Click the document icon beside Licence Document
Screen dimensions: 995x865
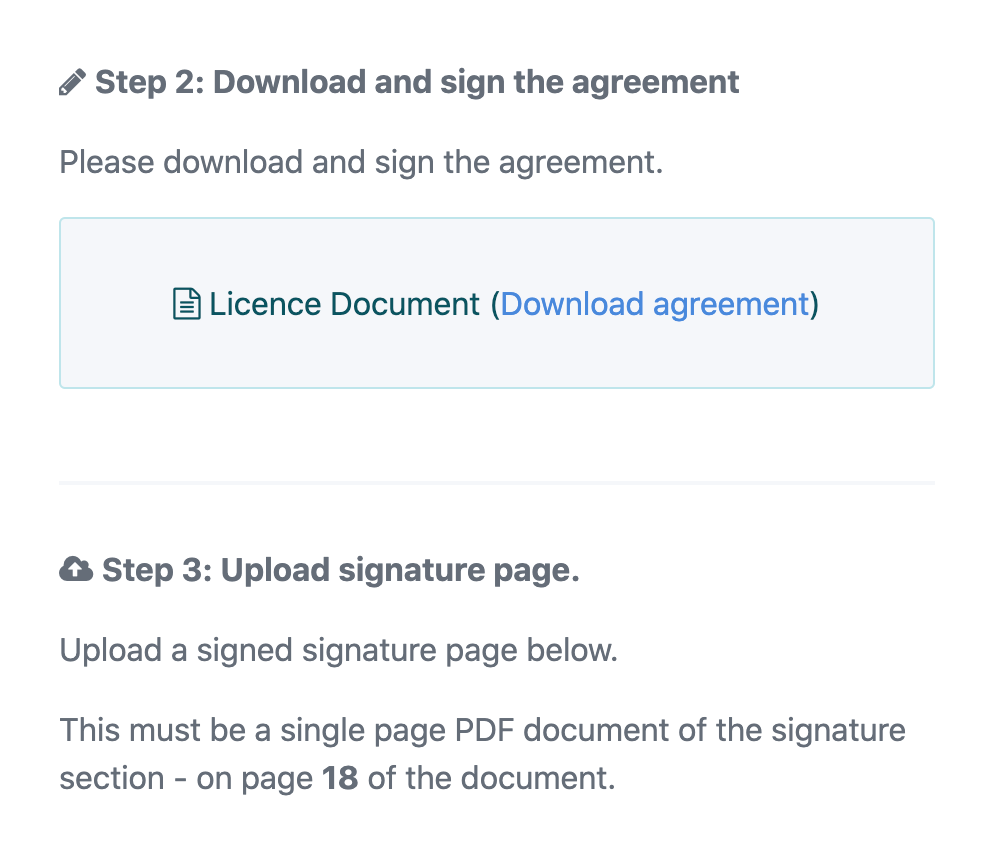click(187, 303)
